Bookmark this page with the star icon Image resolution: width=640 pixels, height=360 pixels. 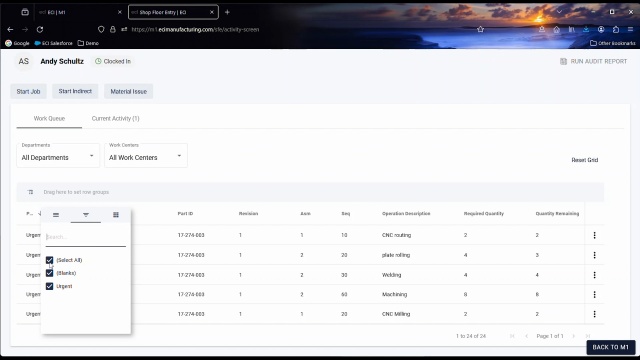coord(480,29)
